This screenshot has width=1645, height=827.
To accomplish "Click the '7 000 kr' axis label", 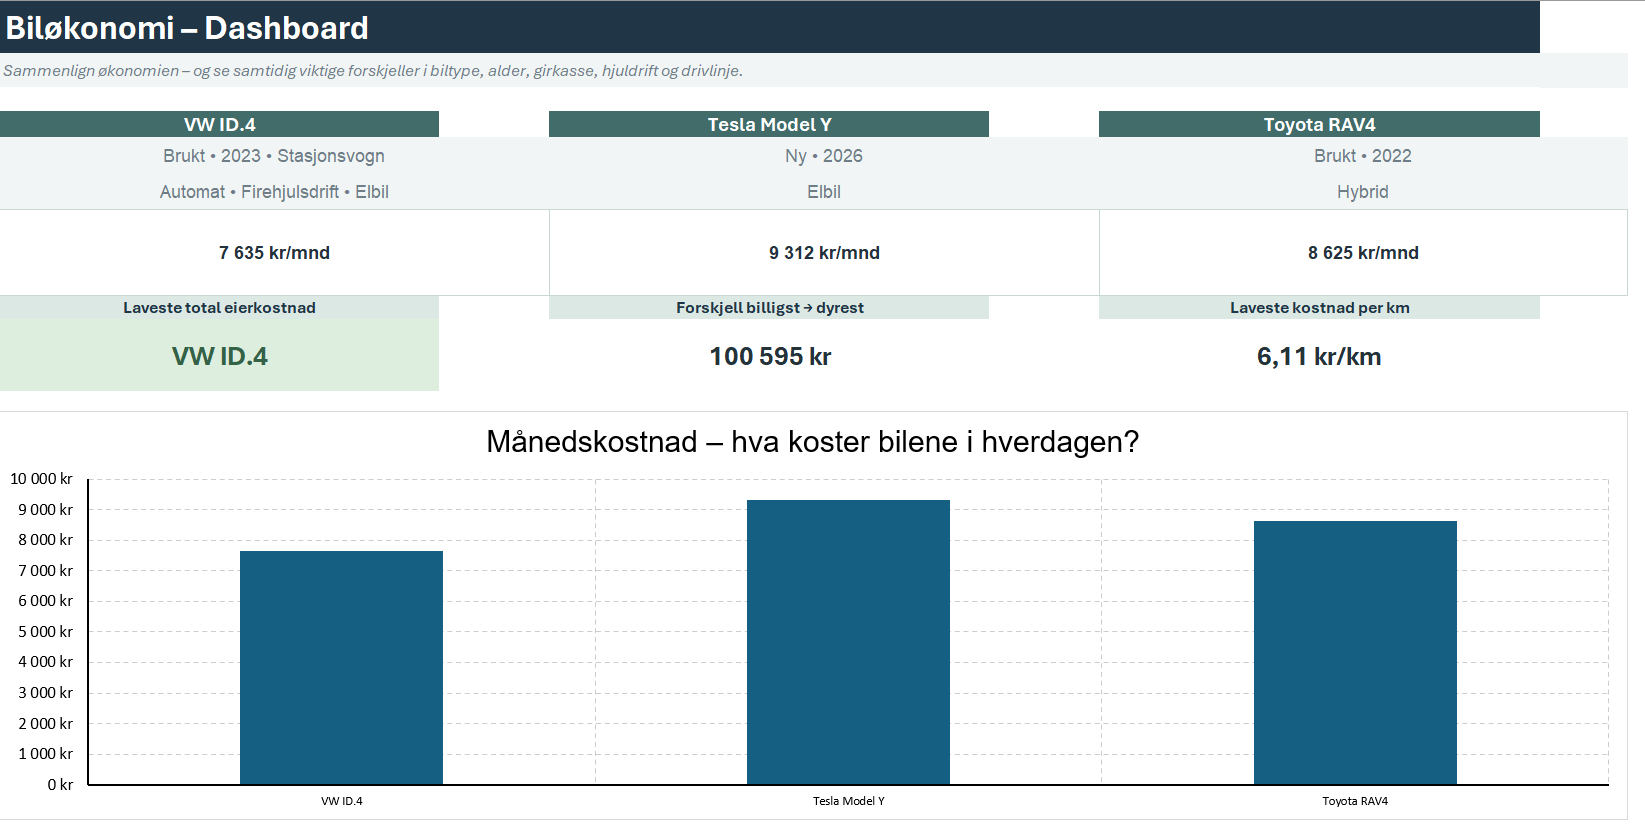I will (x=46, y=571).
